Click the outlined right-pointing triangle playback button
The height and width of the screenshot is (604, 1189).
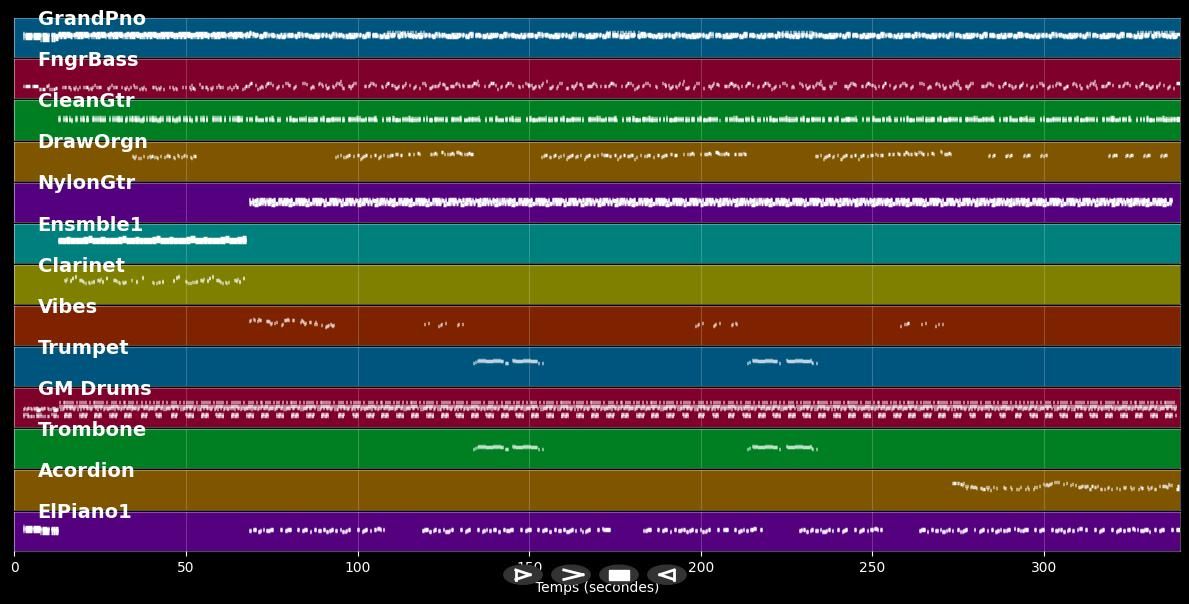[523, 575]
